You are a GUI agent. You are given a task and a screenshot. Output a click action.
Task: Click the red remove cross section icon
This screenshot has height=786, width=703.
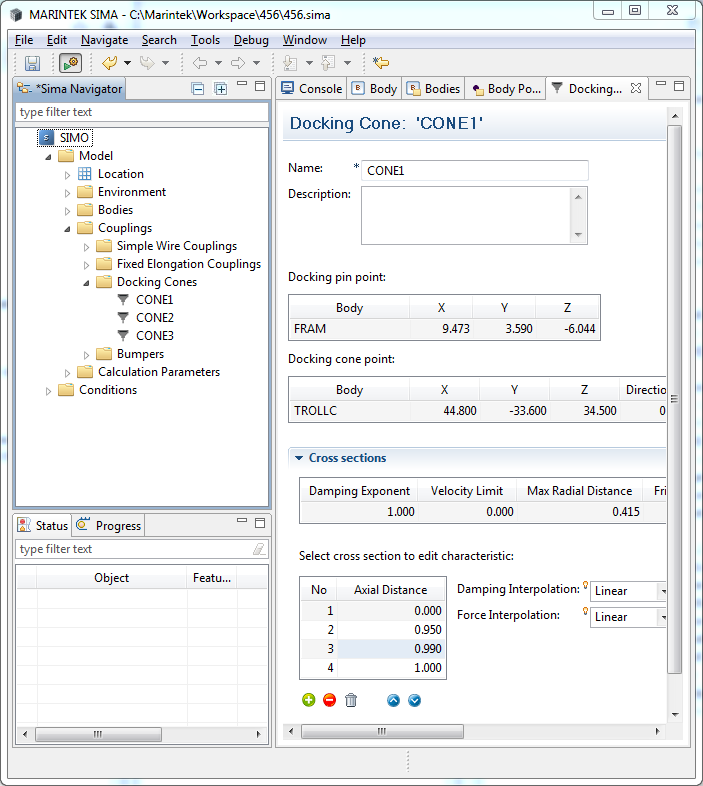click(329, 700)
